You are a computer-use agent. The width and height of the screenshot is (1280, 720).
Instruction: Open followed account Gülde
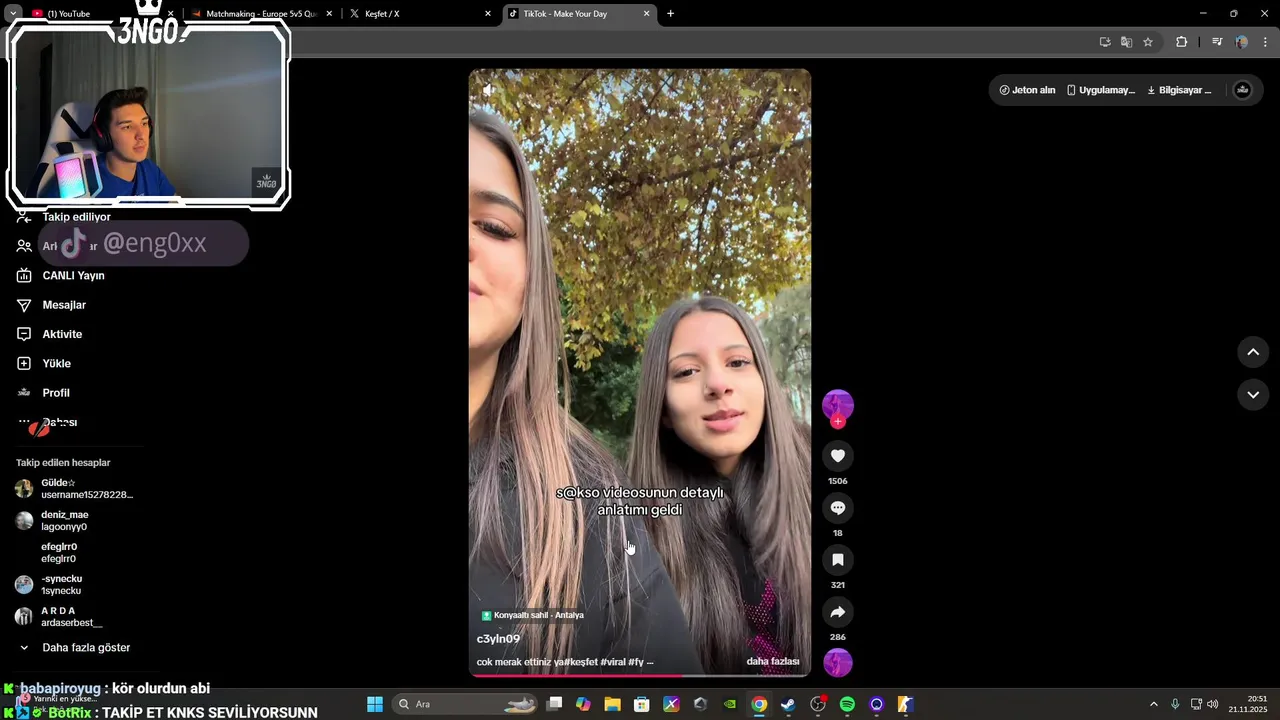(x=75, y=489)
